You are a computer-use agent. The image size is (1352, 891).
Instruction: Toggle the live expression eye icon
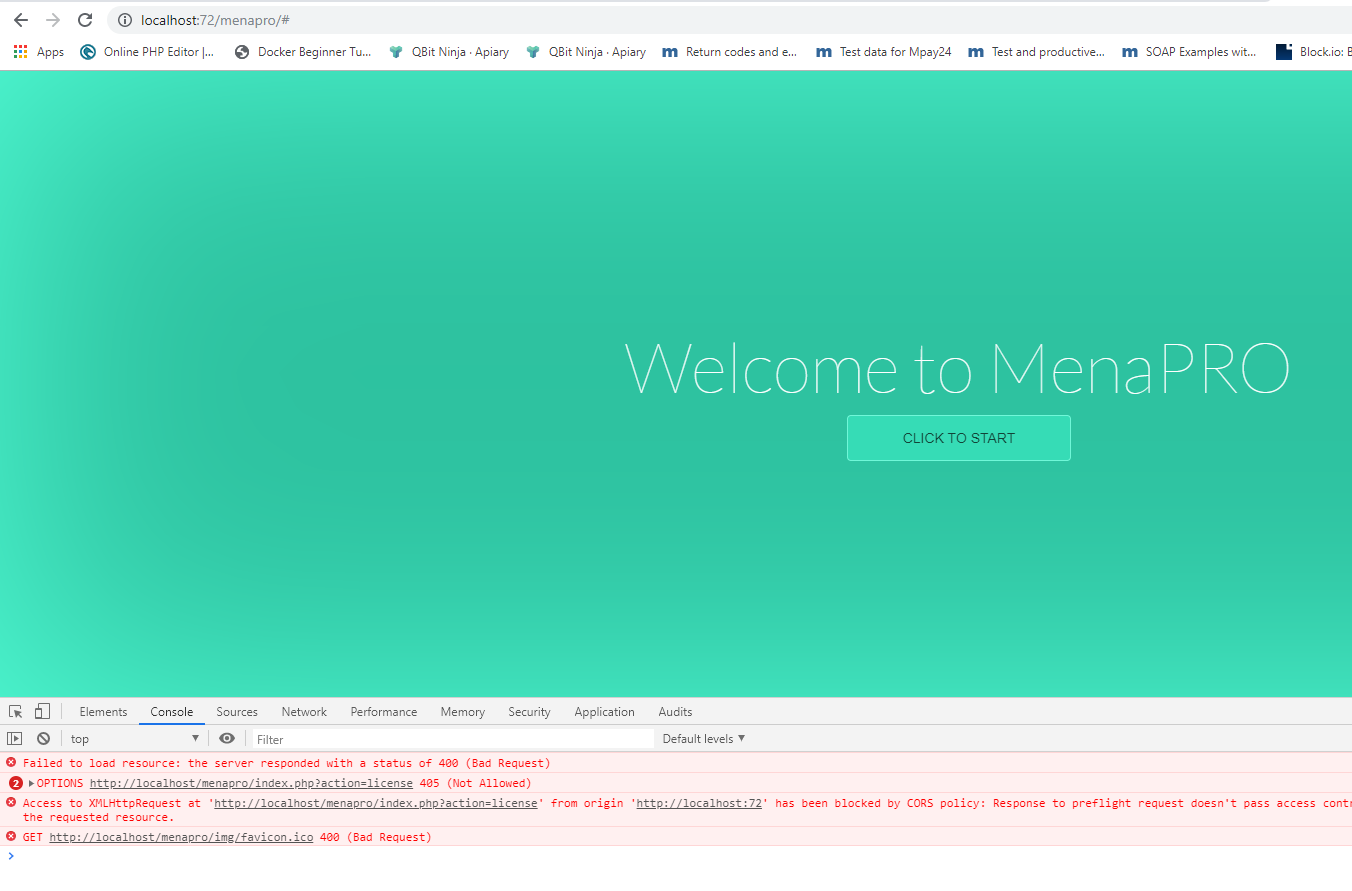(x=227, y=739)
